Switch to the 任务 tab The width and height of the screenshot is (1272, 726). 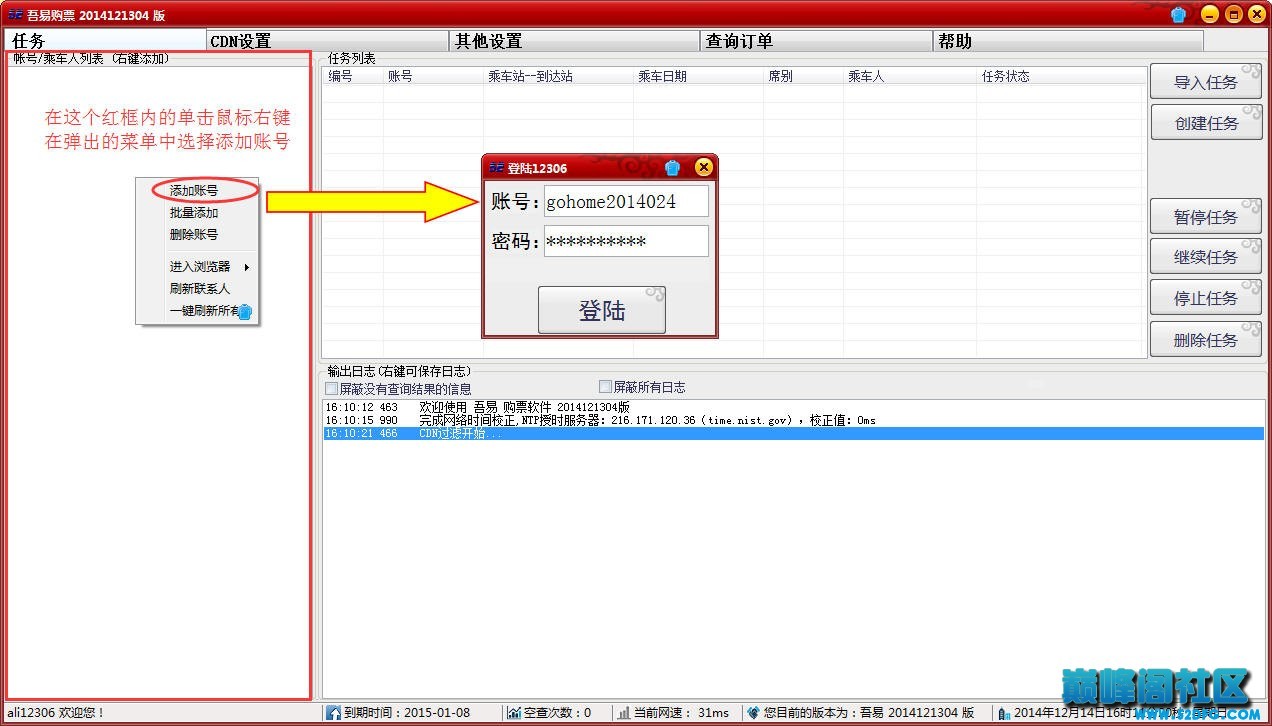pyautogui.click(x=106, y=41)
